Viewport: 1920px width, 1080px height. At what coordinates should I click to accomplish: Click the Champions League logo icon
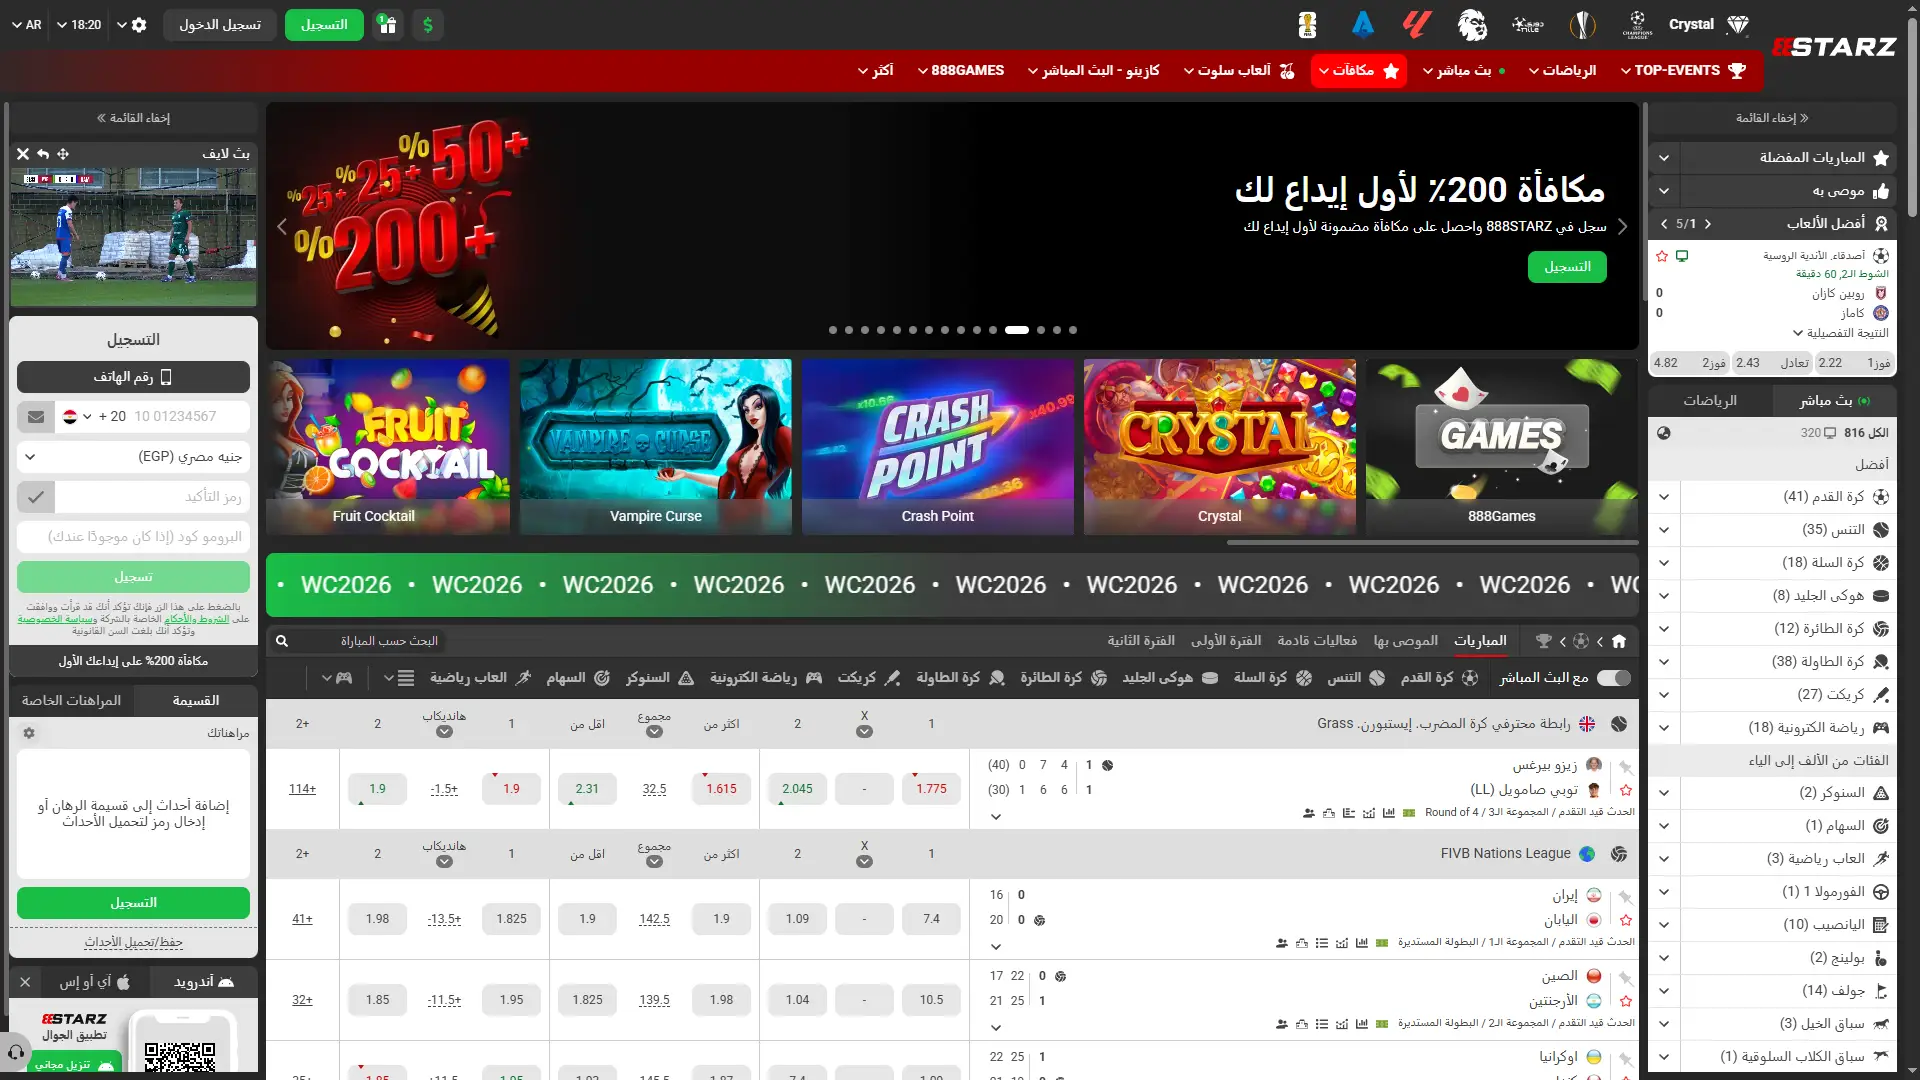click(1637, 25)
